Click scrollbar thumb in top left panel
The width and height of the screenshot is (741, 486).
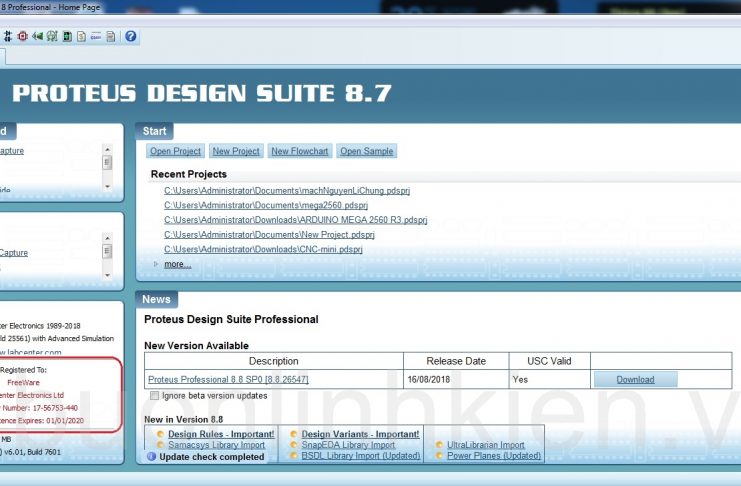pyautogui.click(x=107, y=163)
